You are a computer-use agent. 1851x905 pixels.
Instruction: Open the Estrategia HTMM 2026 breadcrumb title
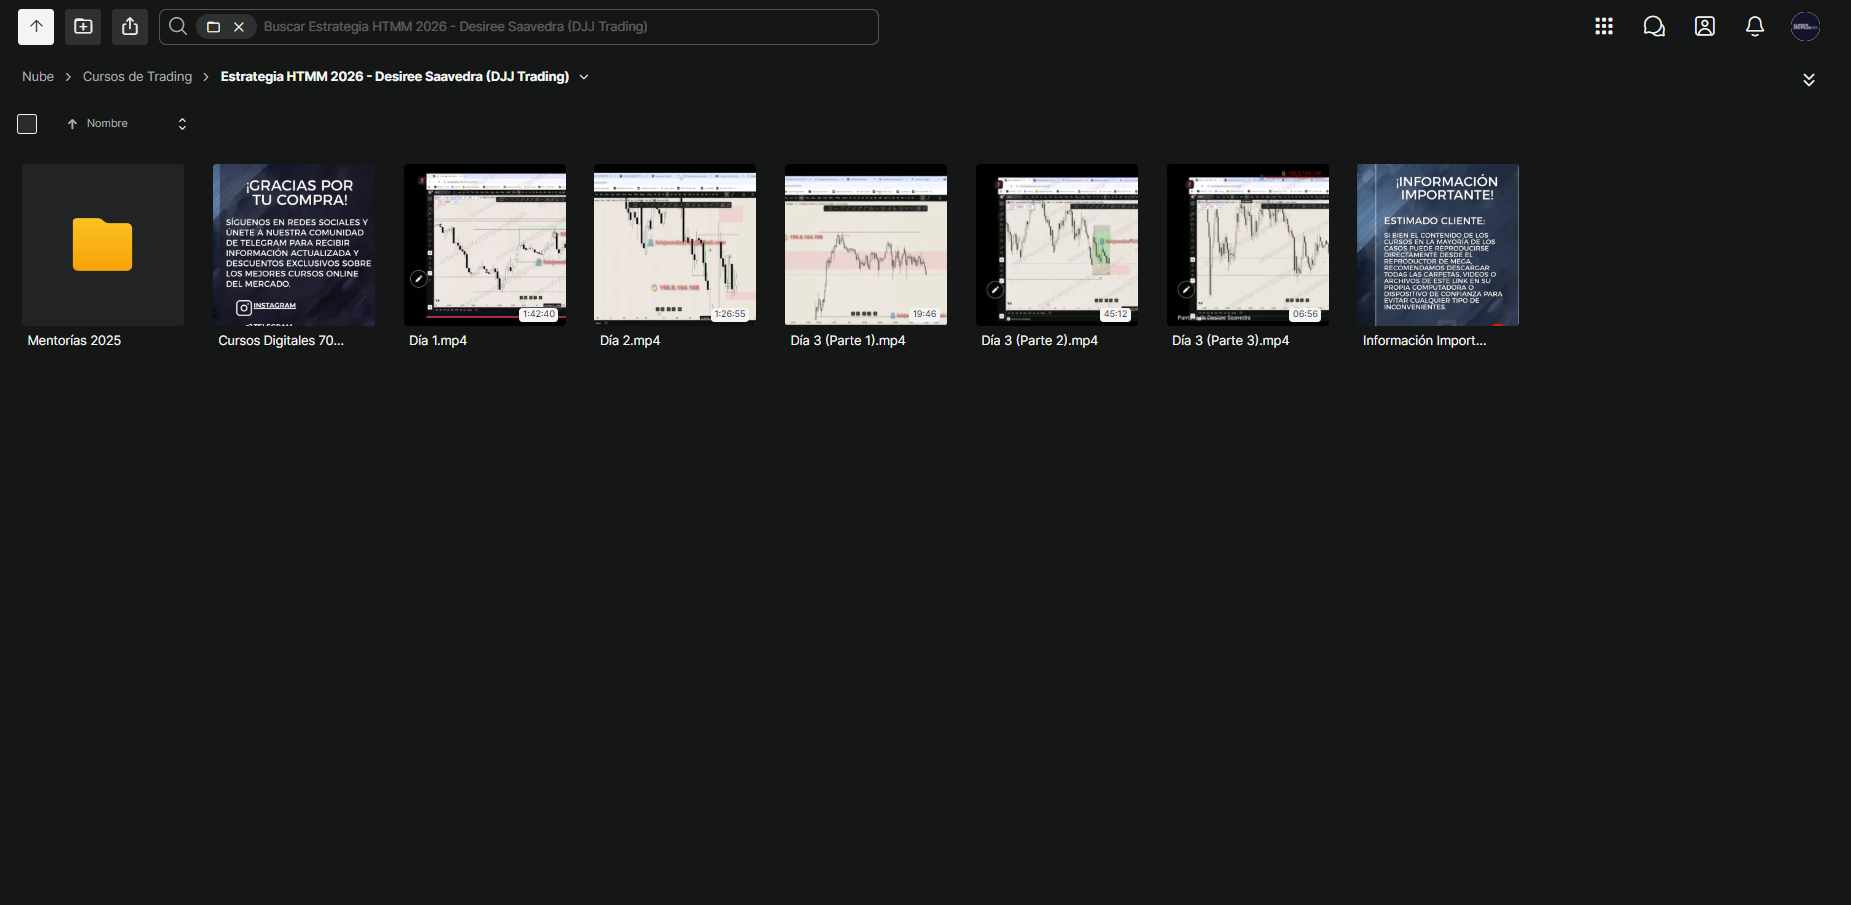(x=395, y=77)
